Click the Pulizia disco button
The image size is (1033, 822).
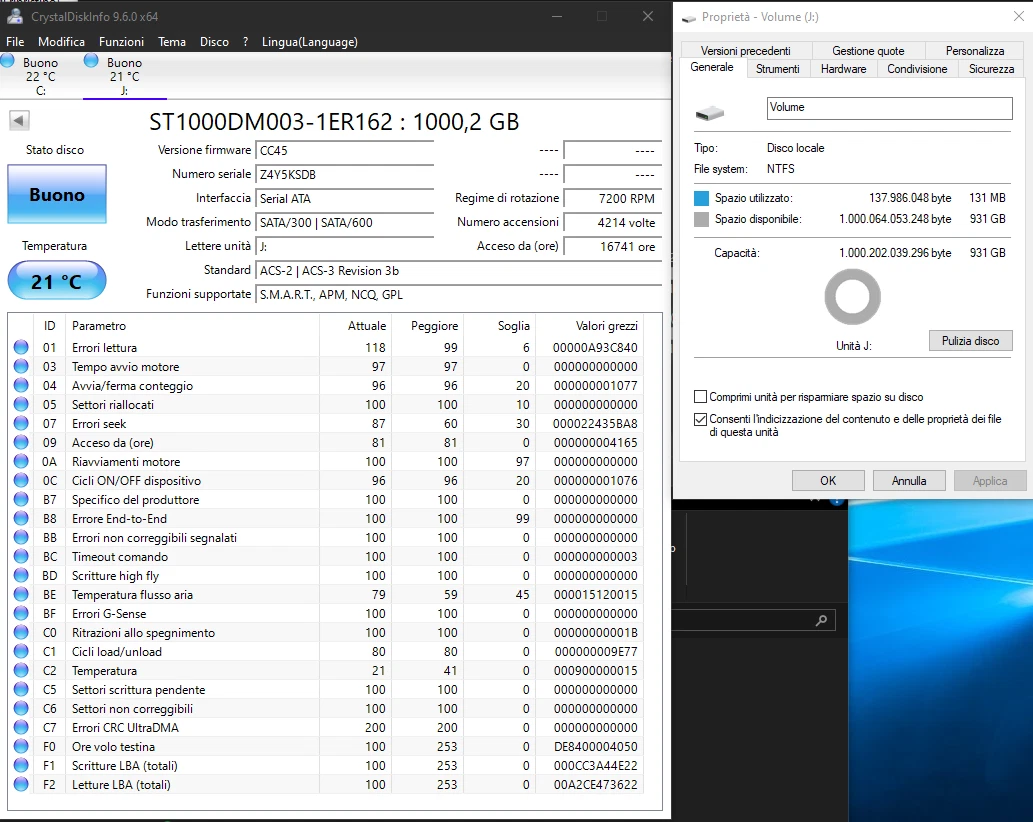970,341
